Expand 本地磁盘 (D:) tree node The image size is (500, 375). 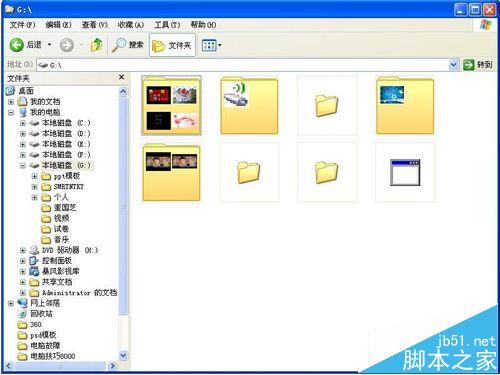click(x=23, y=134)
